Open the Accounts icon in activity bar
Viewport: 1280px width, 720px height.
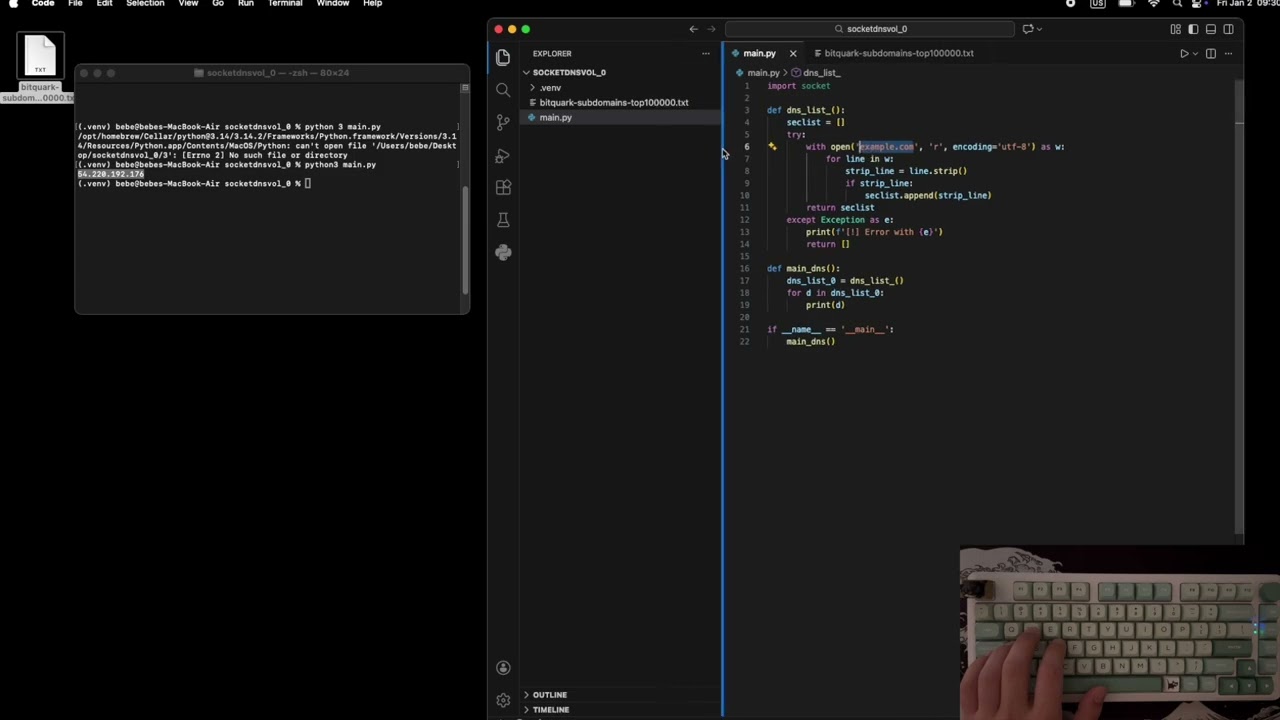(x=503, y=668)
